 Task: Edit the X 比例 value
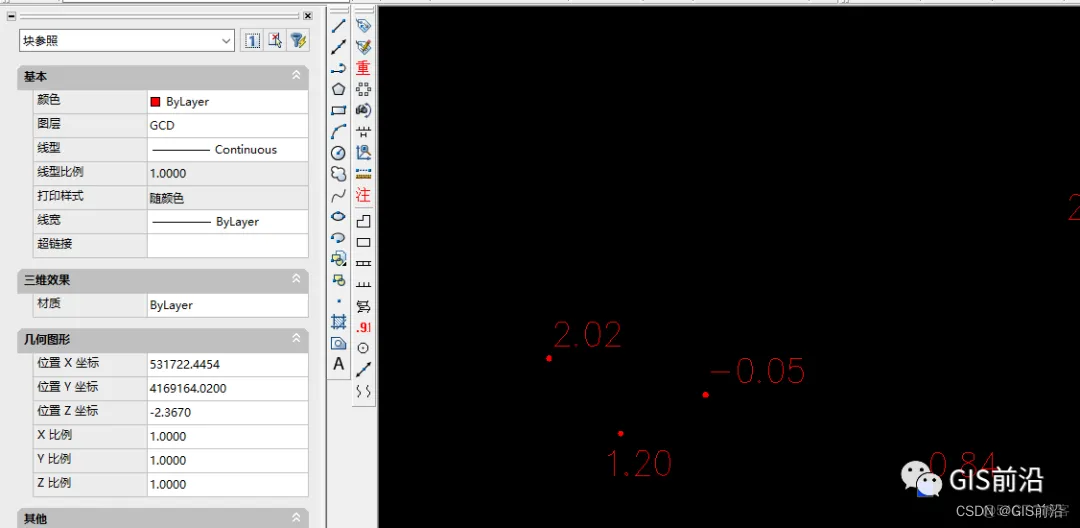tap(228, 436)
